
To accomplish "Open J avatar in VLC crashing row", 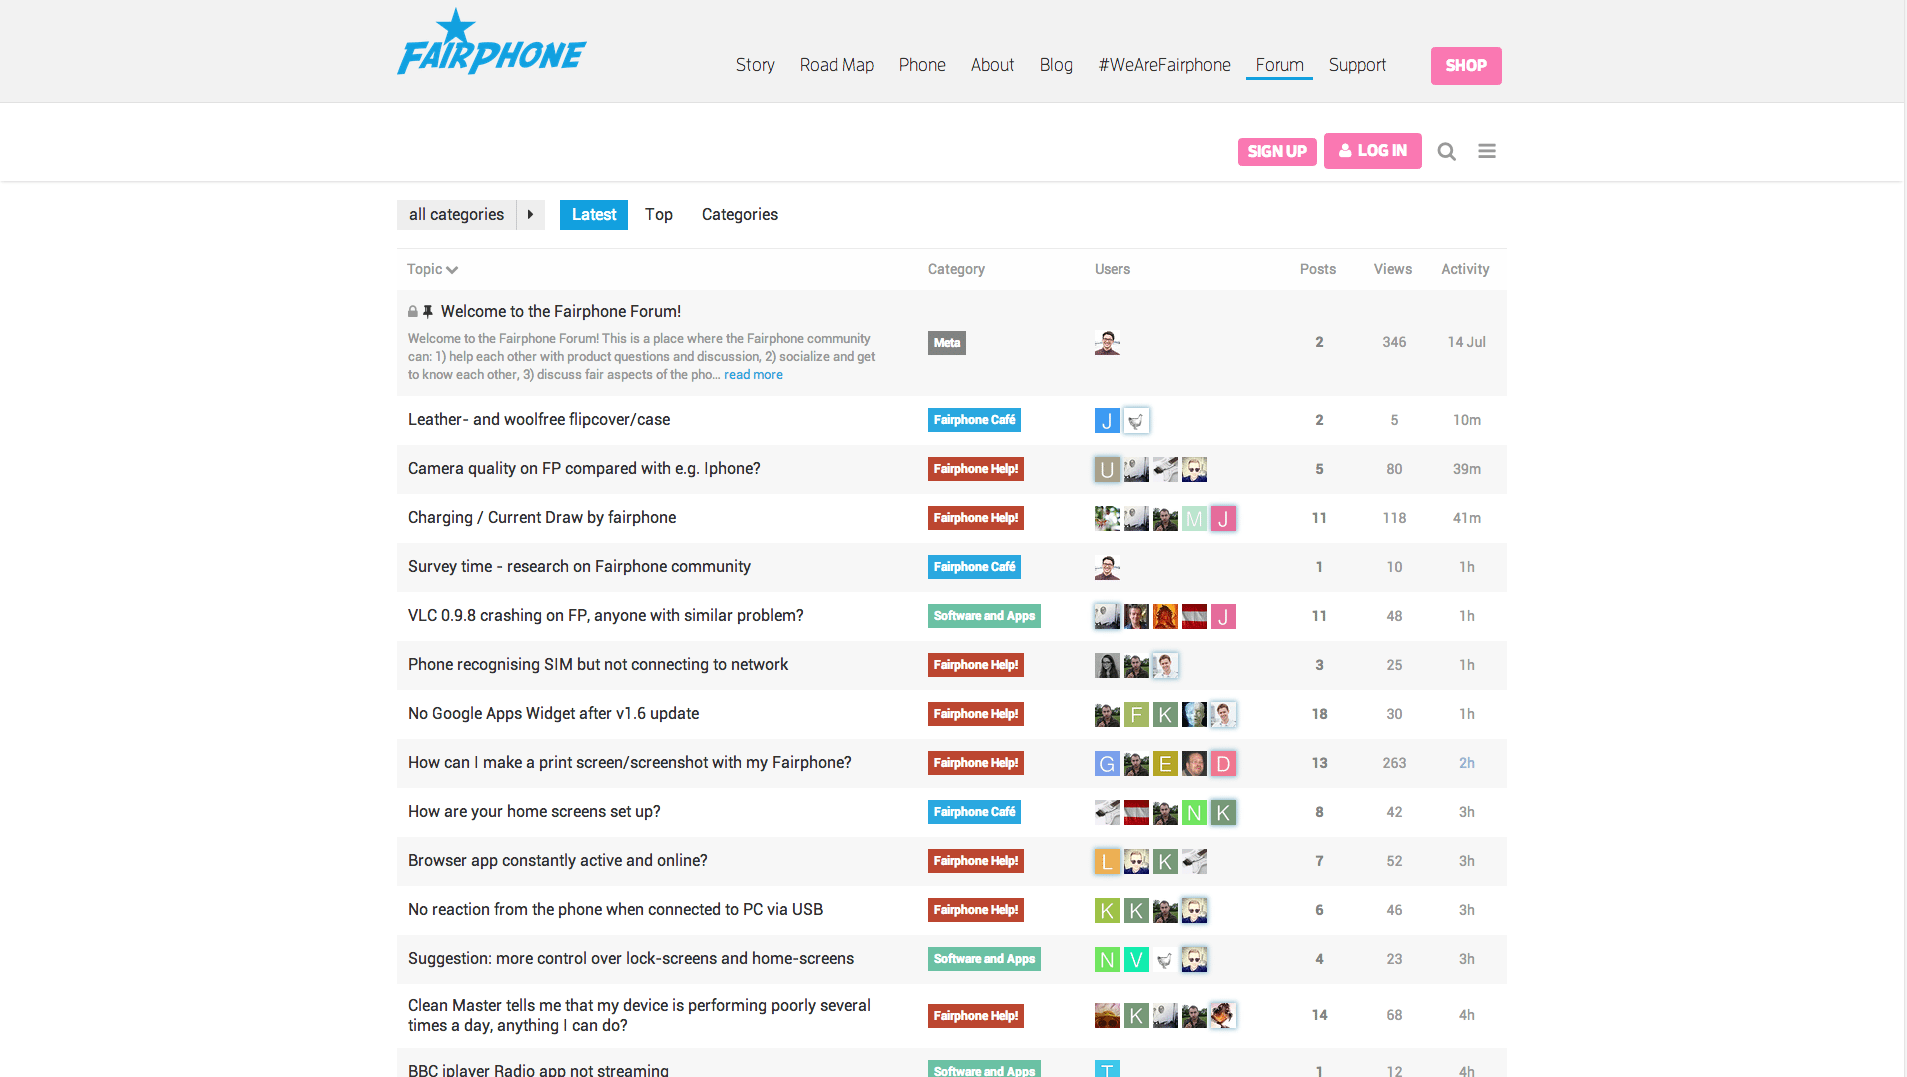I will pyautogui.click(x=1223, y=617).
